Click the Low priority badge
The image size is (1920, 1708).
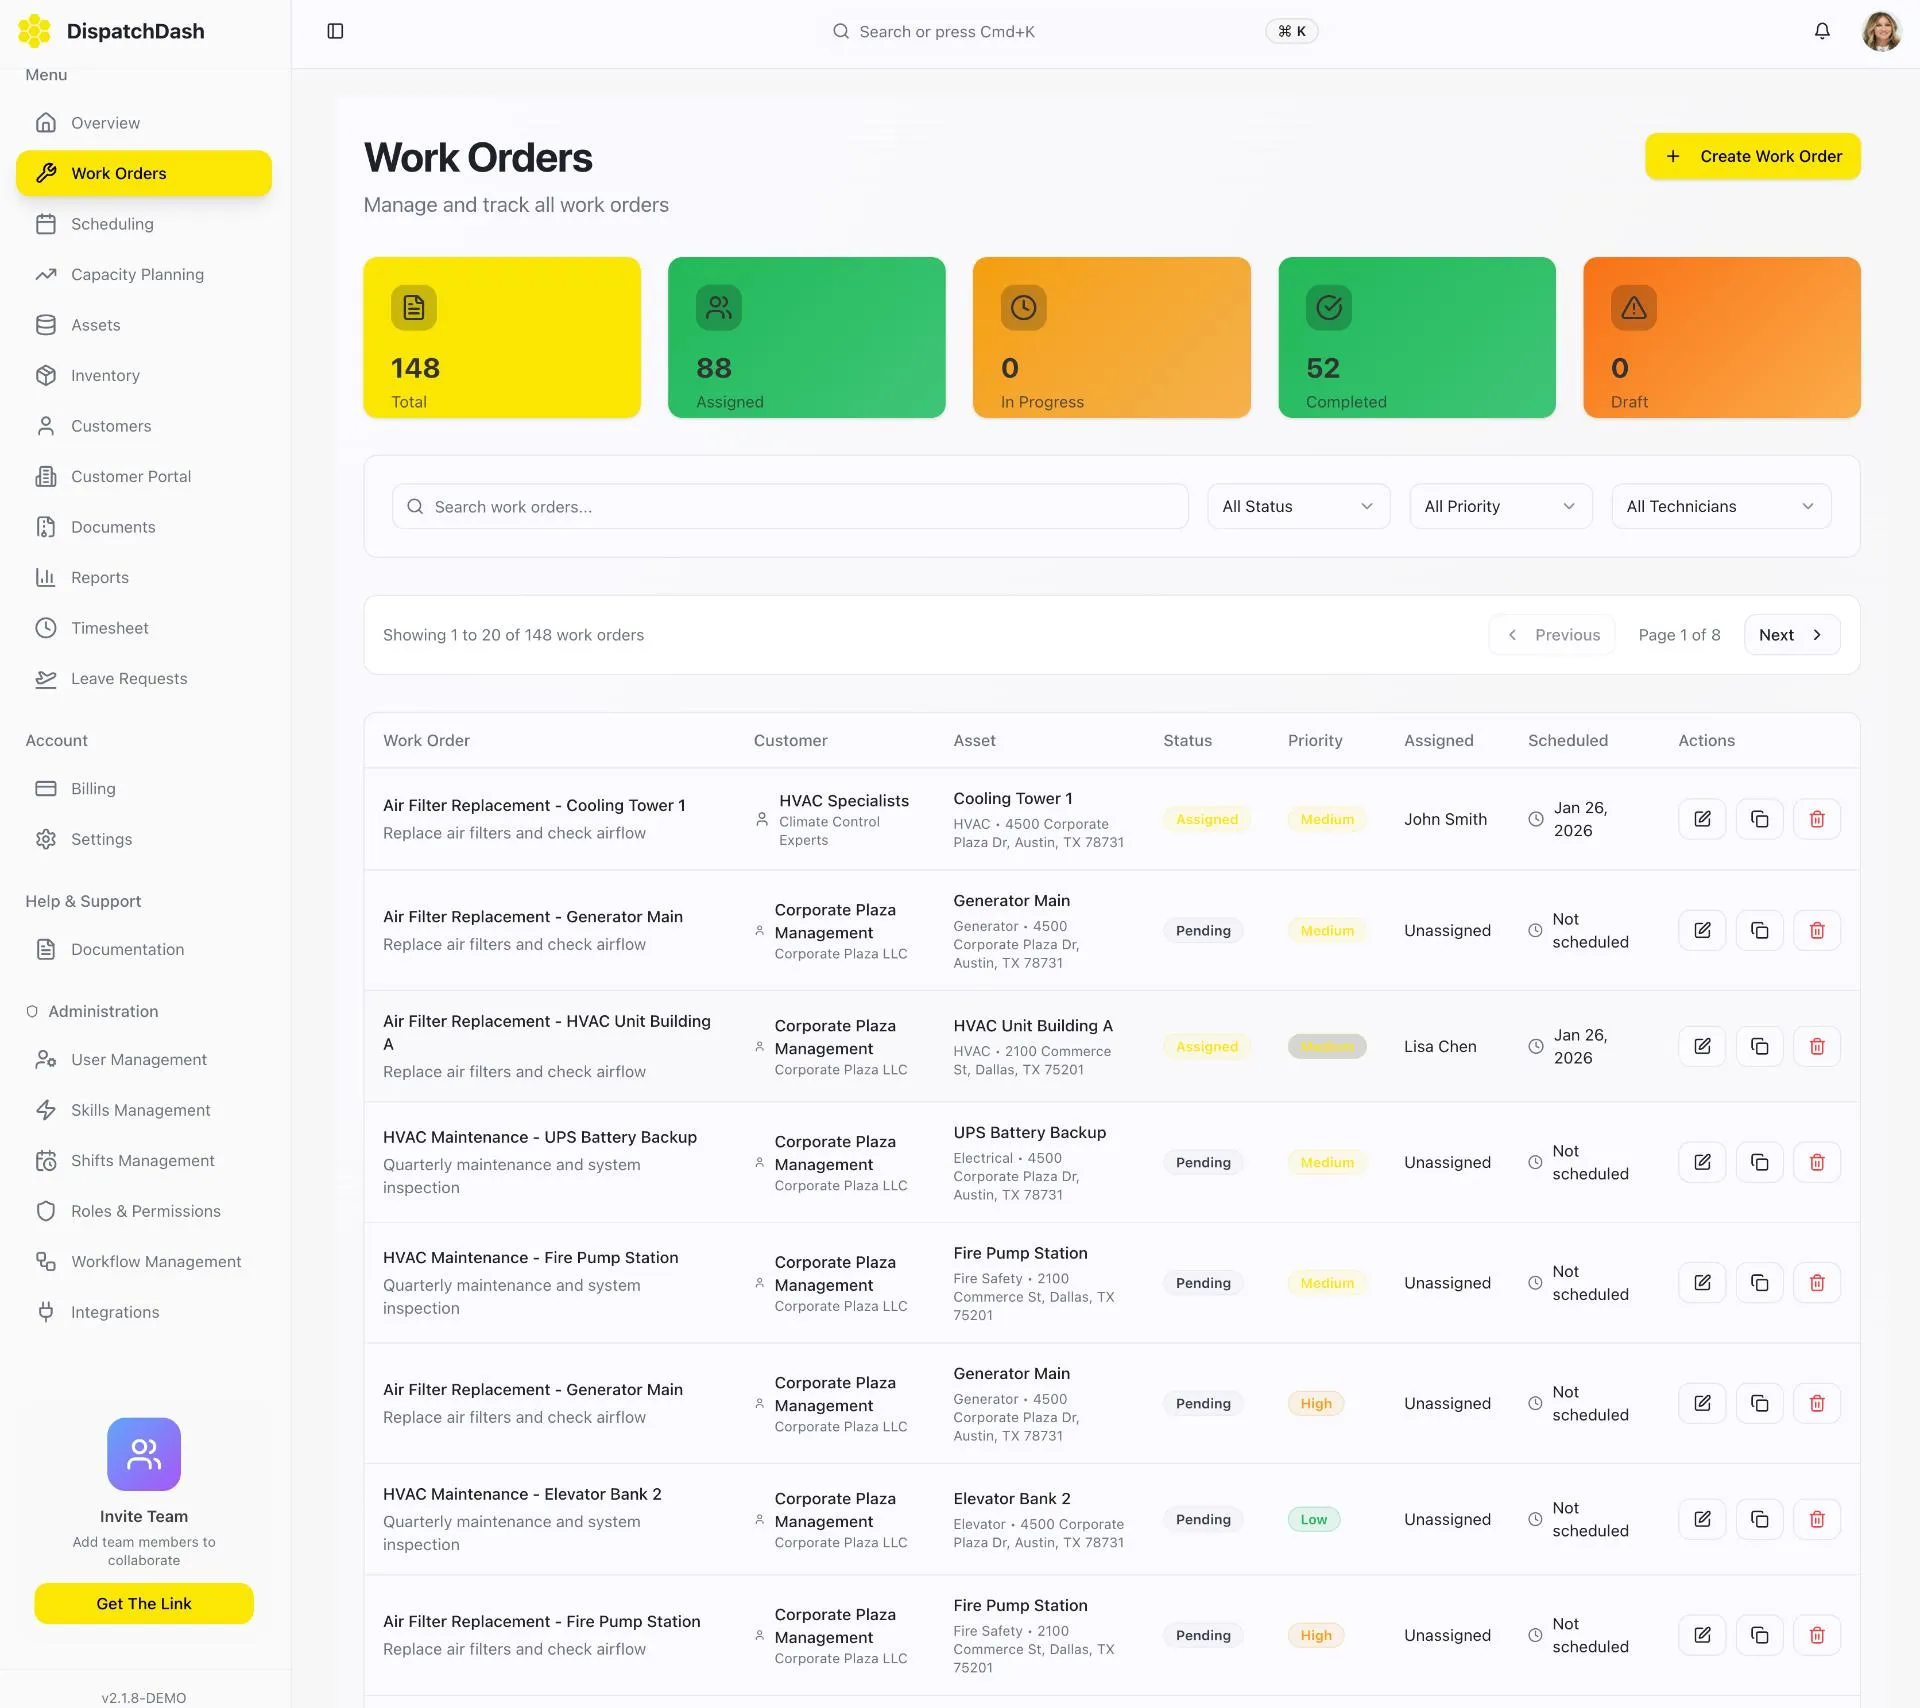pos(1313,1519)
